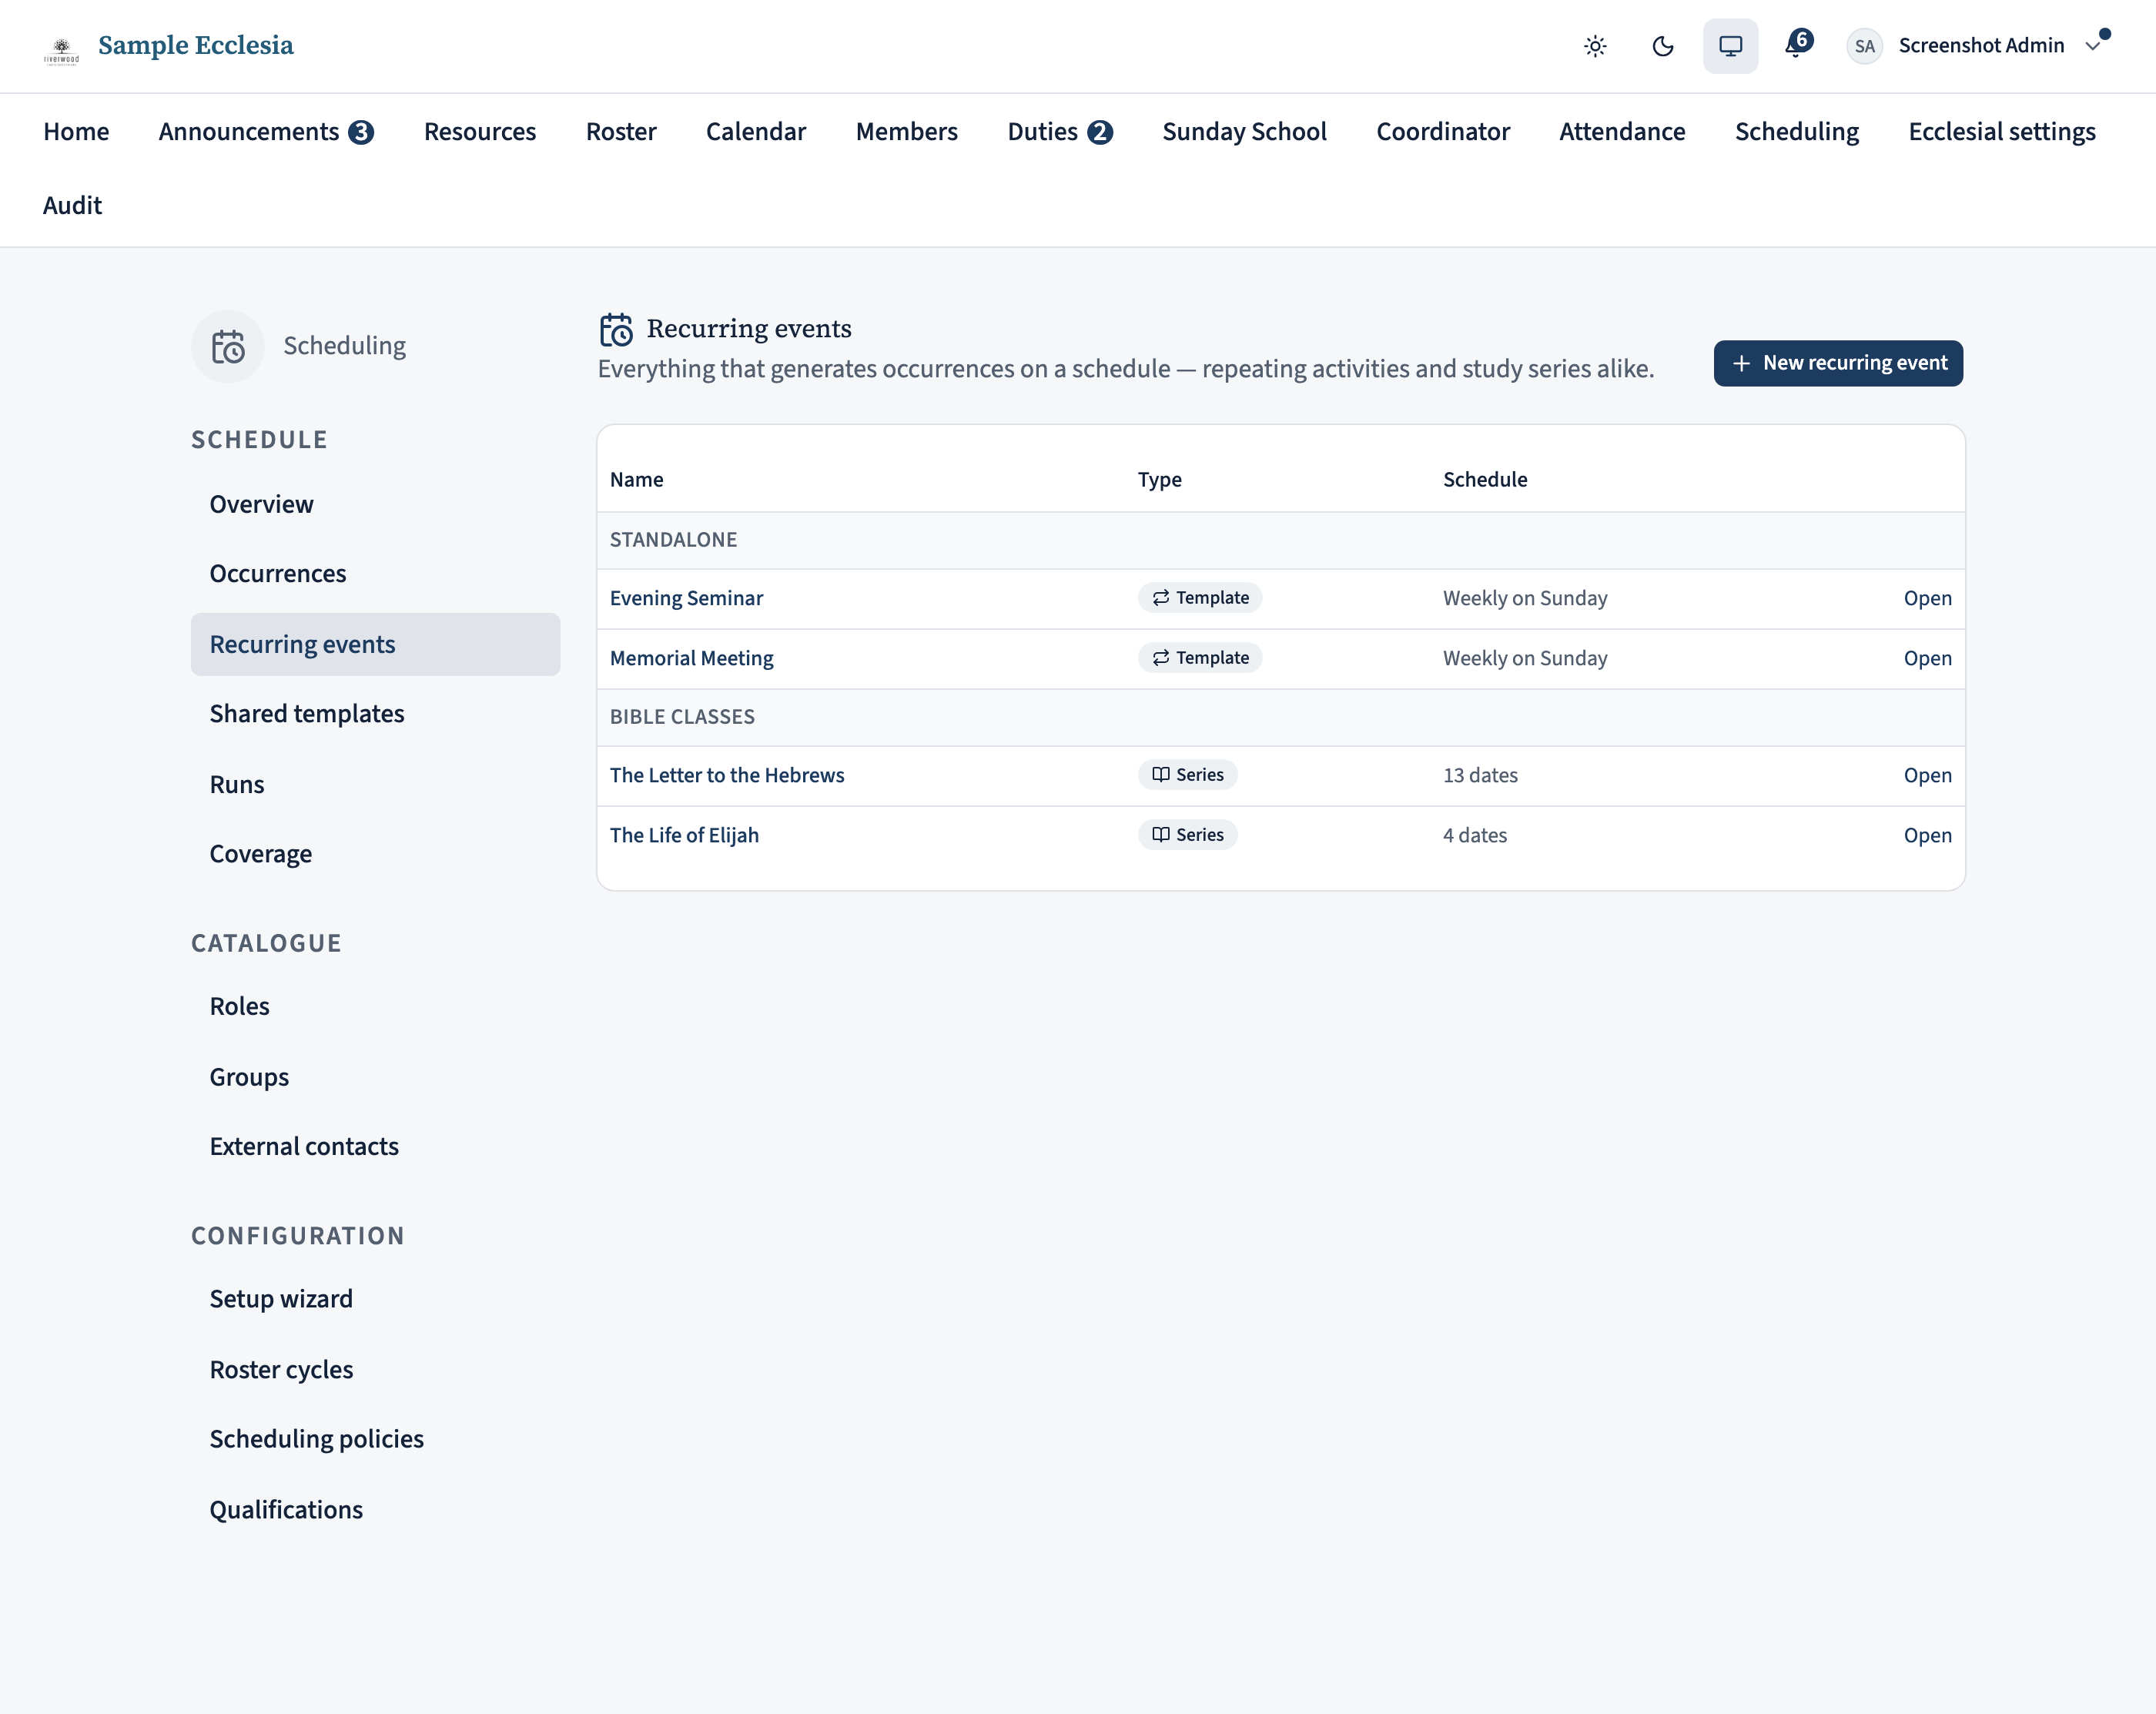The height and width of the screenshot is (1714, 2156).
Task: Click the Recurring events heading icon
Action: pyautogui.click(x=616, y=329)
